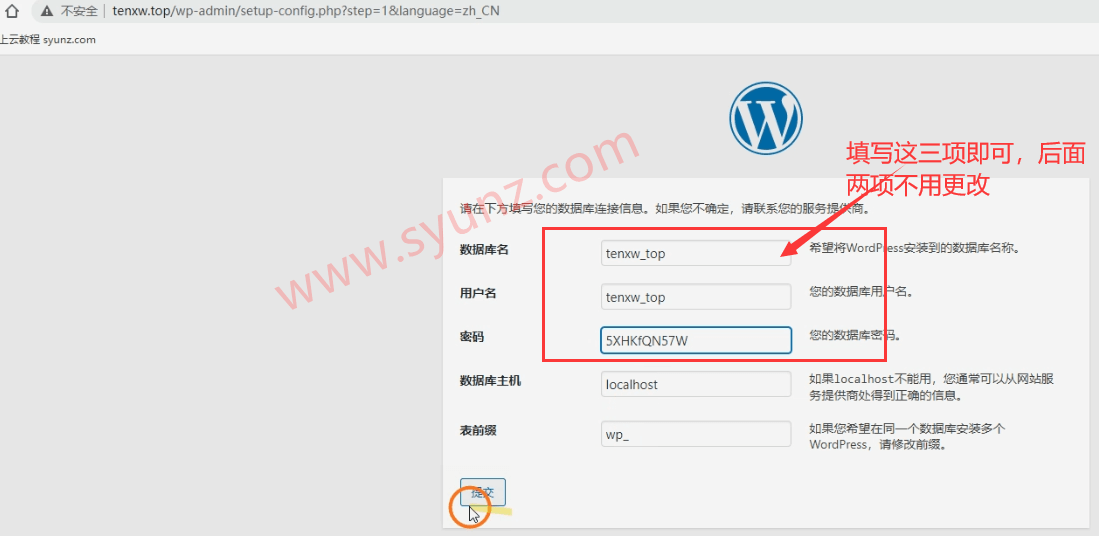Click the text 希望将WordPress安装到的数据库名称。

tap(914, 248)
